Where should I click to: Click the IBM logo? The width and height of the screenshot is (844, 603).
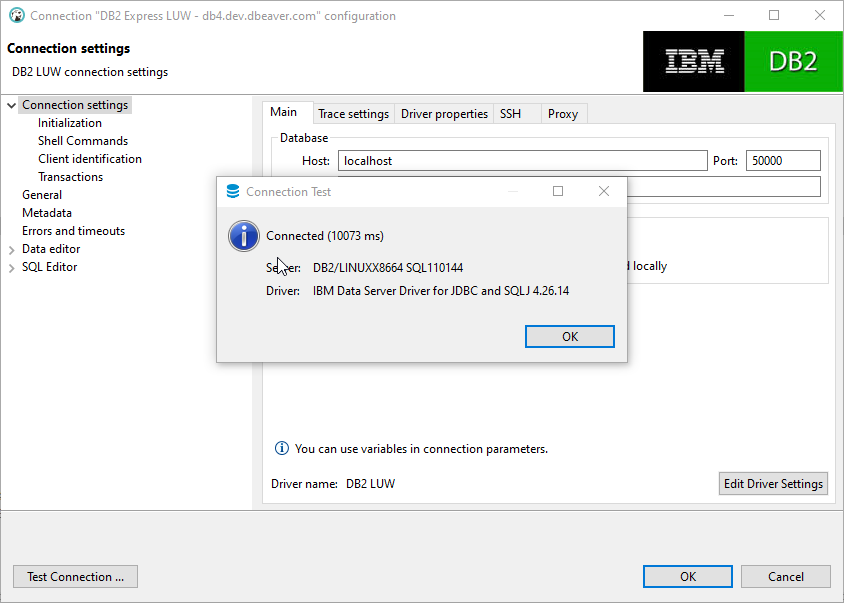[693, 61]
